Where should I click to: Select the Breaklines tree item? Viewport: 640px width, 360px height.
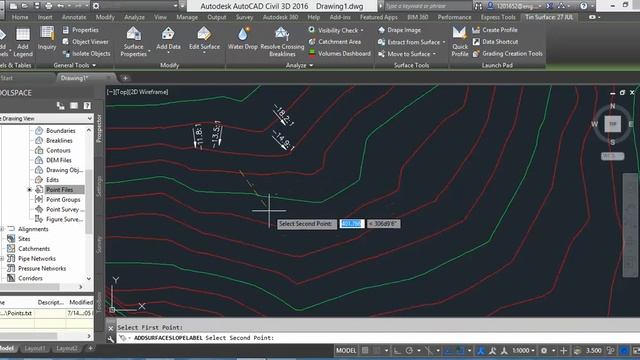coord(59,140)
